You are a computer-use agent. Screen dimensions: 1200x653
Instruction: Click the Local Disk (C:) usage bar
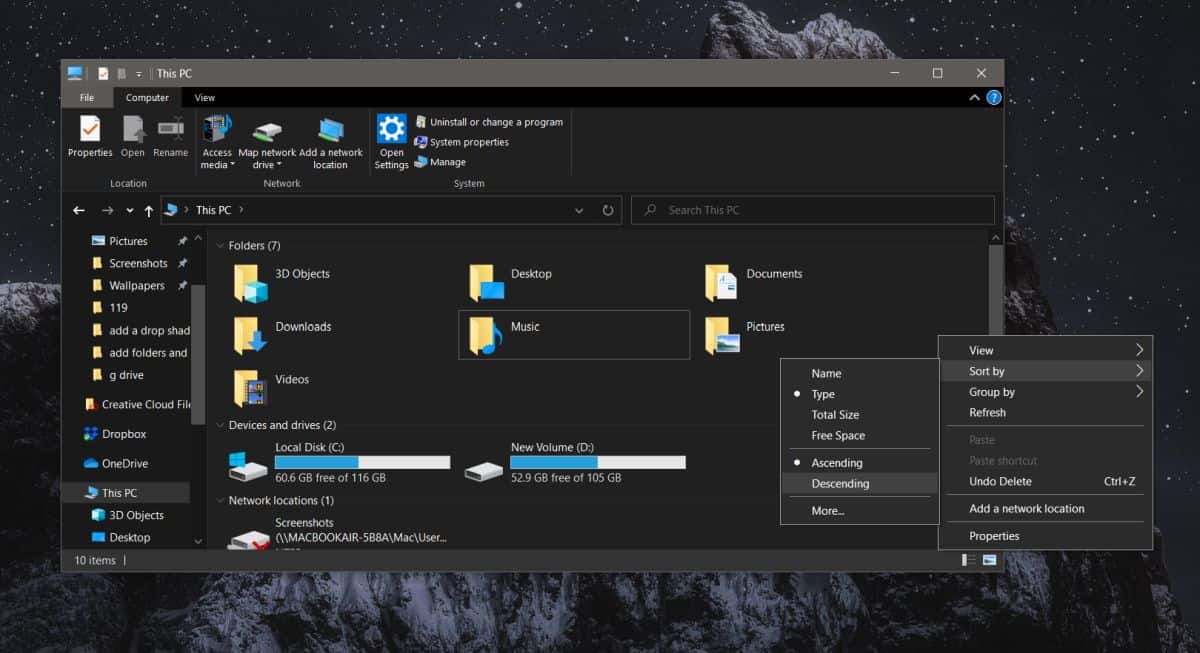(362, 463)
